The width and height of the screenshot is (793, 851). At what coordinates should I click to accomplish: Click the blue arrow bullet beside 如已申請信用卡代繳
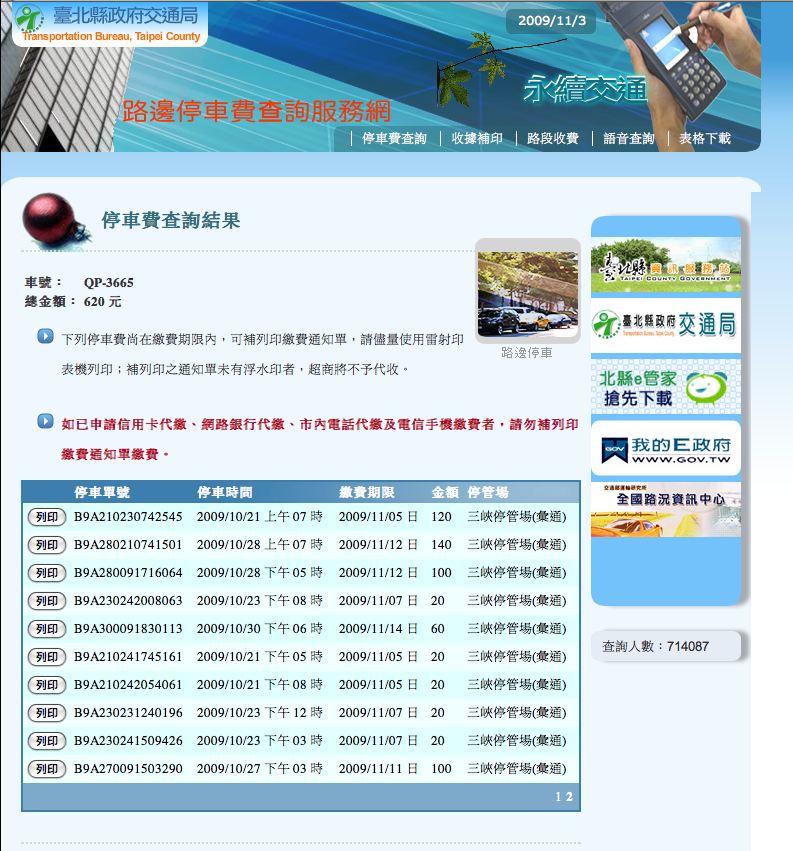pyautogui.click(x=45, y=421)
